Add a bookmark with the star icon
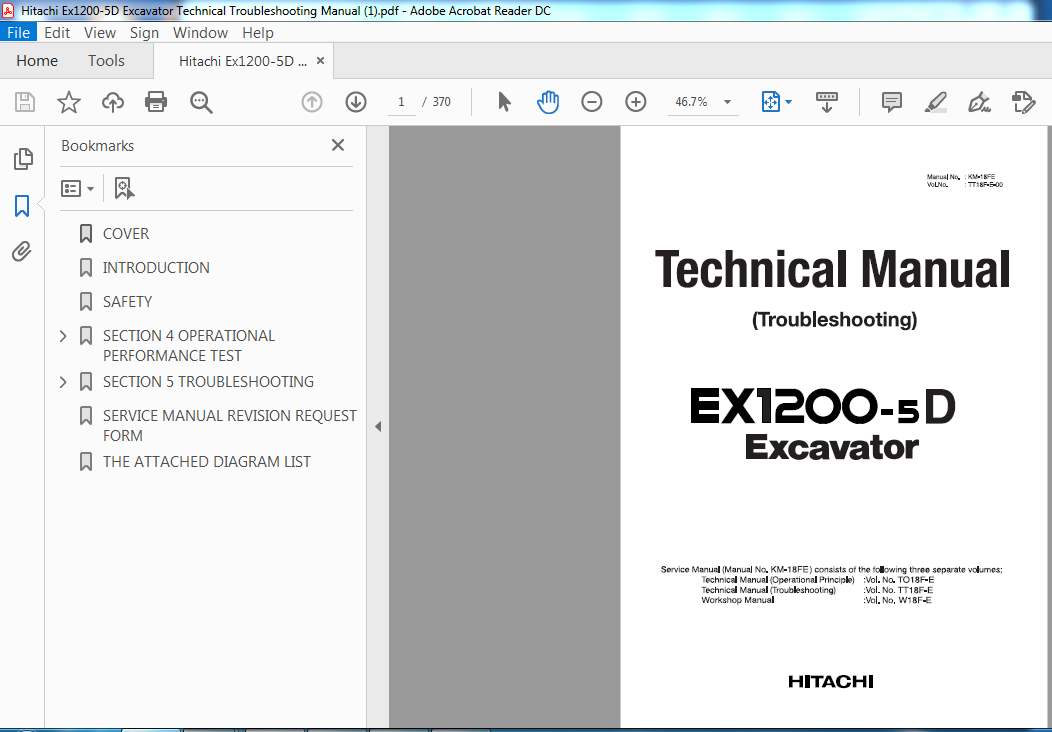The height and width of the screenshot is (732, 1052). pyautogui.click(x=68, y=102)
